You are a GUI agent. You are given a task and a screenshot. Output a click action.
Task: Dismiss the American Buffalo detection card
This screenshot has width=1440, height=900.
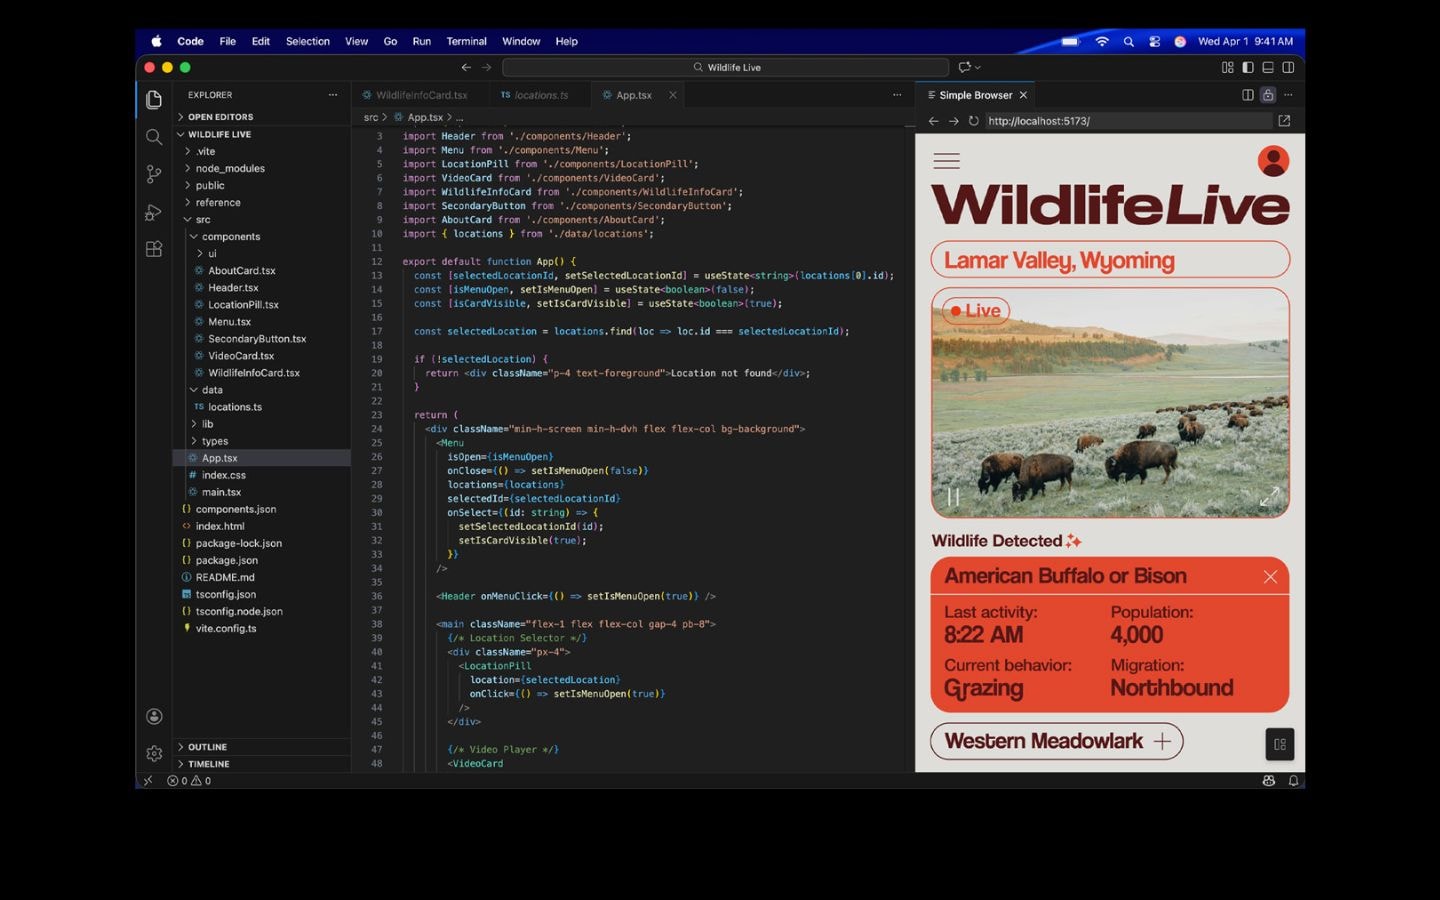coord(1270,577)
